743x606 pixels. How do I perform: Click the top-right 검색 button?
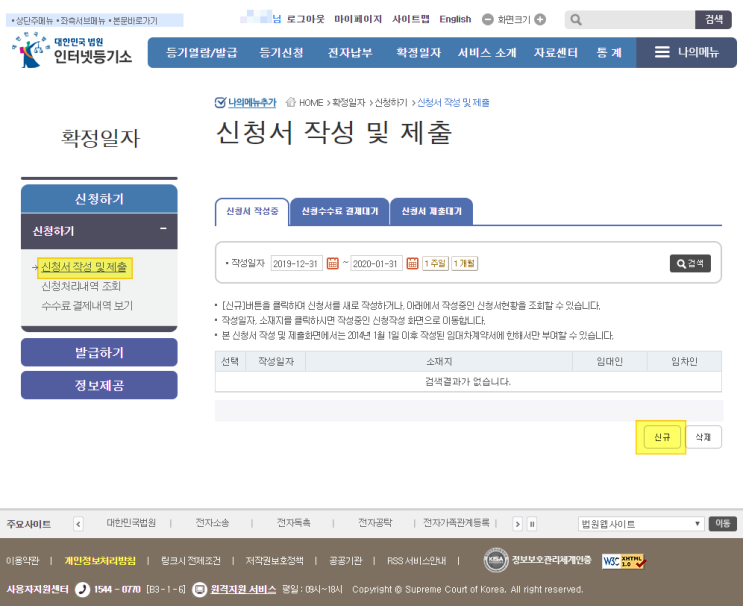[x=713, y=19]
